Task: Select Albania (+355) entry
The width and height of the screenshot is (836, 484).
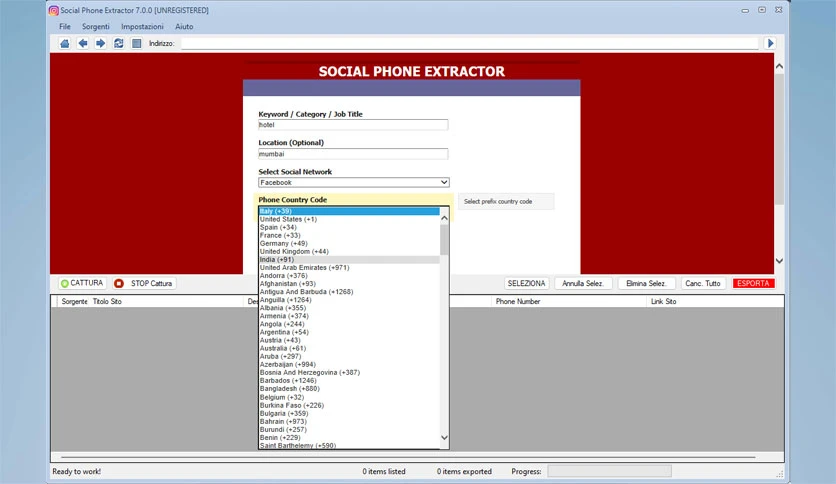Action: tap(349, 308)
